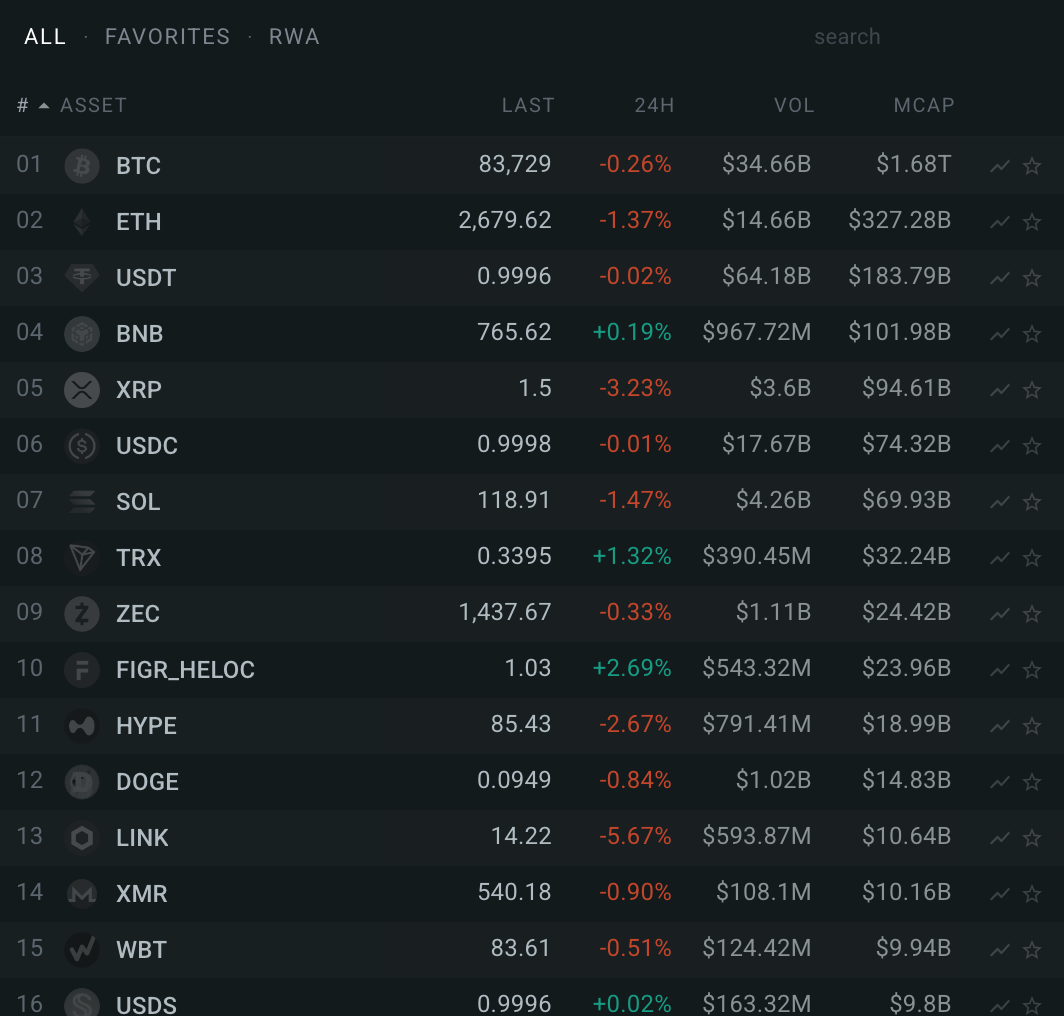Sort by ASSET column header

tap(94, 105)
